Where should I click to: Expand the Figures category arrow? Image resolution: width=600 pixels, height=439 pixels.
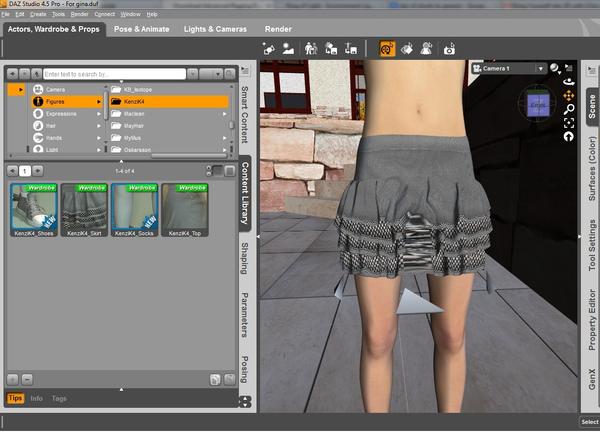[99, 101]
